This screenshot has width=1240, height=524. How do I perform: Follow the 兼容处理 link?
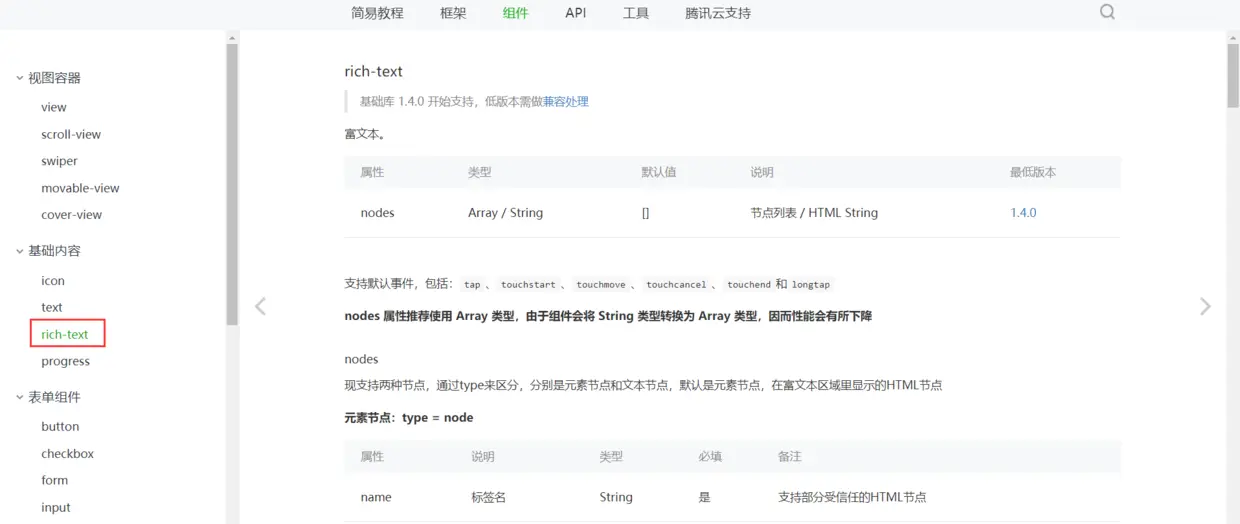566,101
